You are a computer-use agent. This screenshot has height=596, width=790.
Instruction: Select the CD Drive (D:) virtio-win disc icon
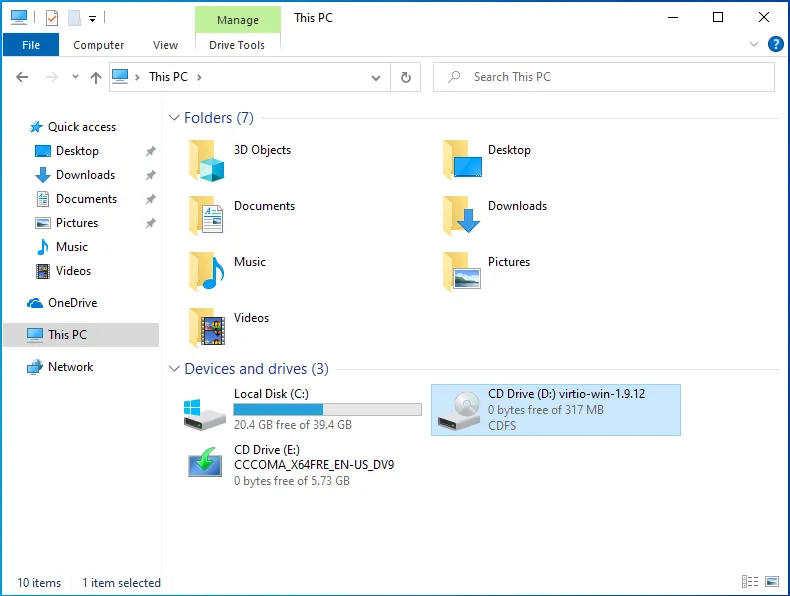(x=458, y=411)
